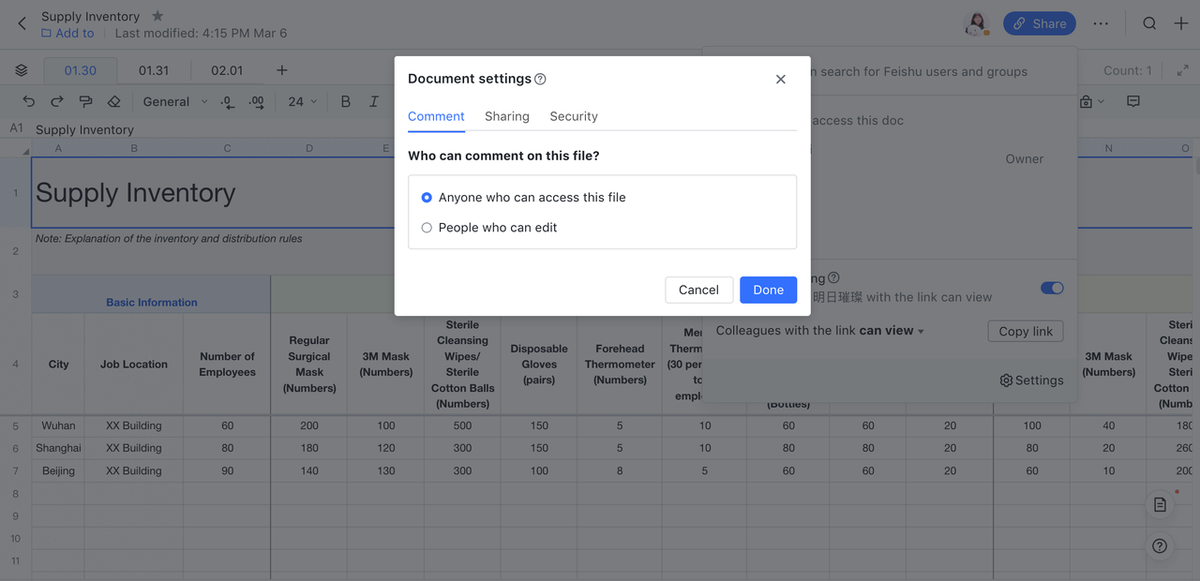Image resolution: width=1200 pixels, height=581 pixels.
Task: Open the Comment tab
Action: (436, 116)
